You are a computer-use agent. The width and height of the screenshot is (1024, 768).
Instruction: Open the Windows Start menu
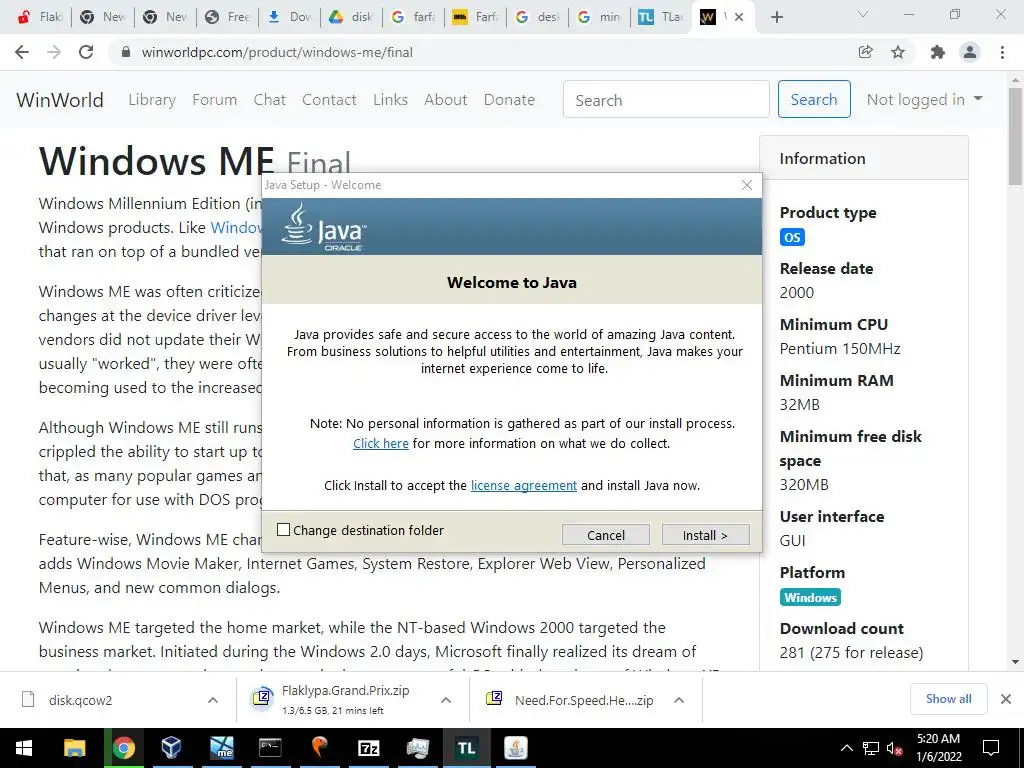point(24,748)
